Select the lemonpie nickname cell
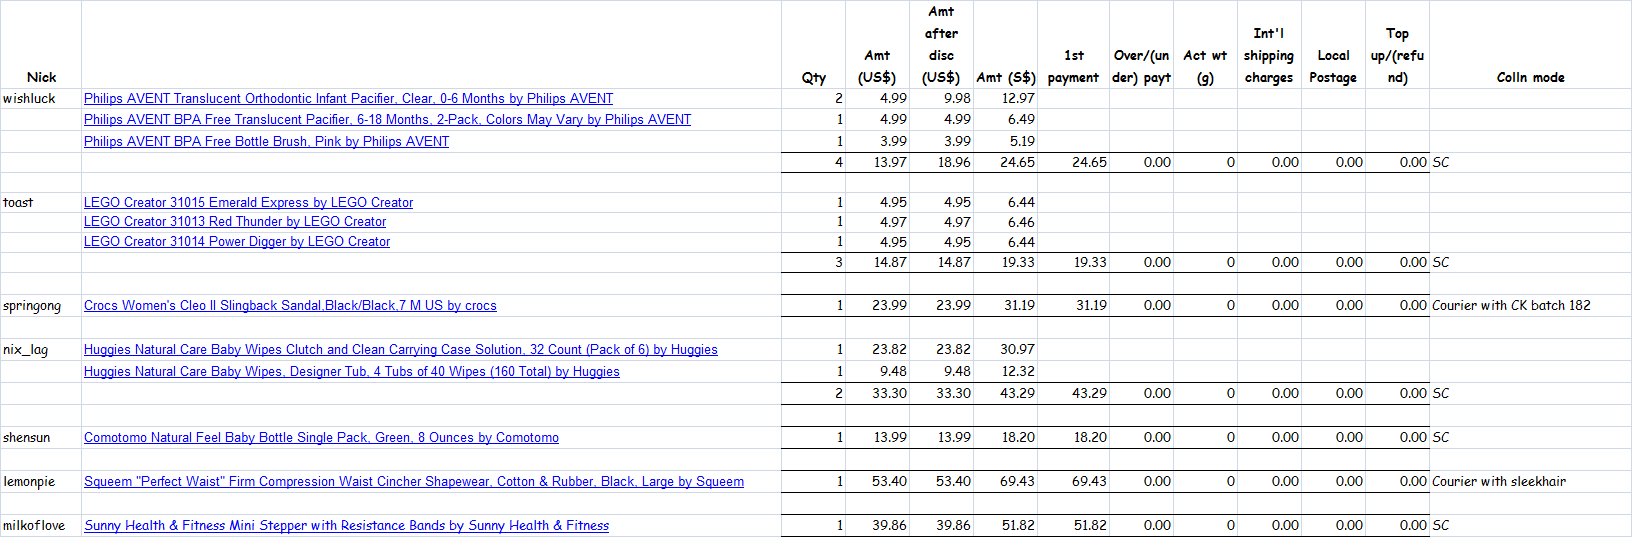Image resolution: width=1632 pixels, height=537 pixels. click(x=41, y=481)
